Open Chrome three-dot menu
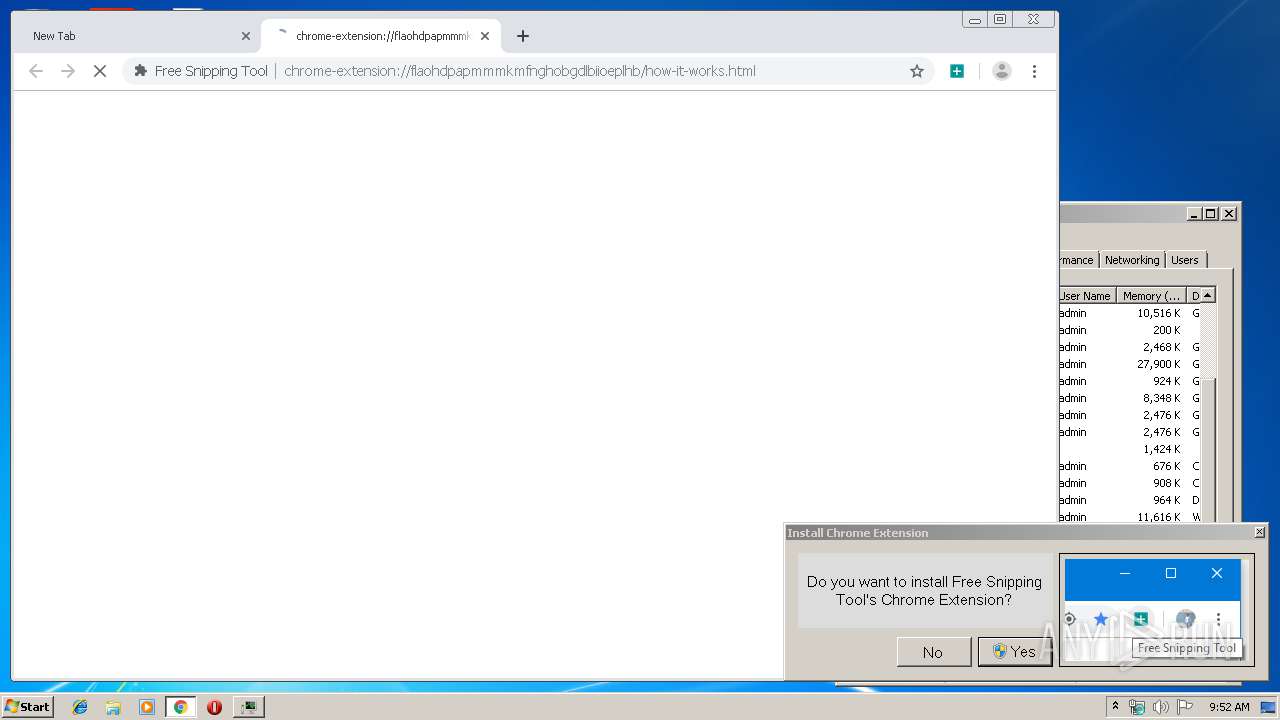Image resolution: width=1280 pixels, height=720 pixels. pos(1034,71)
